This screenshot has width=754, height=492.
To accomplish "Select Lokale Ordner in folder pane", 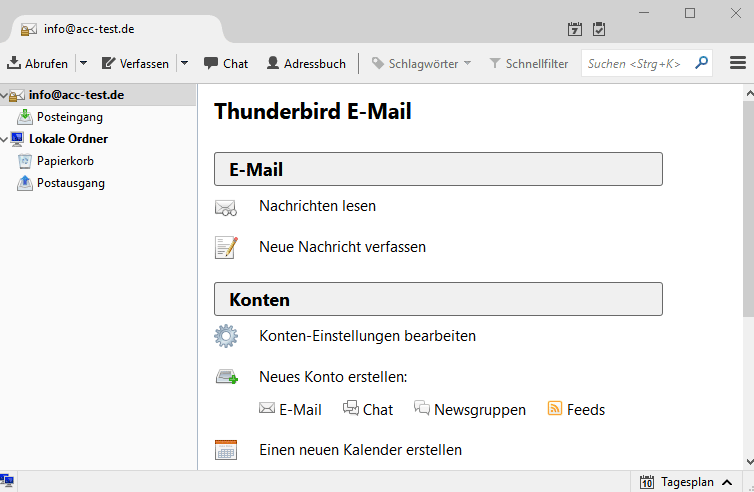I will [68, 139].
